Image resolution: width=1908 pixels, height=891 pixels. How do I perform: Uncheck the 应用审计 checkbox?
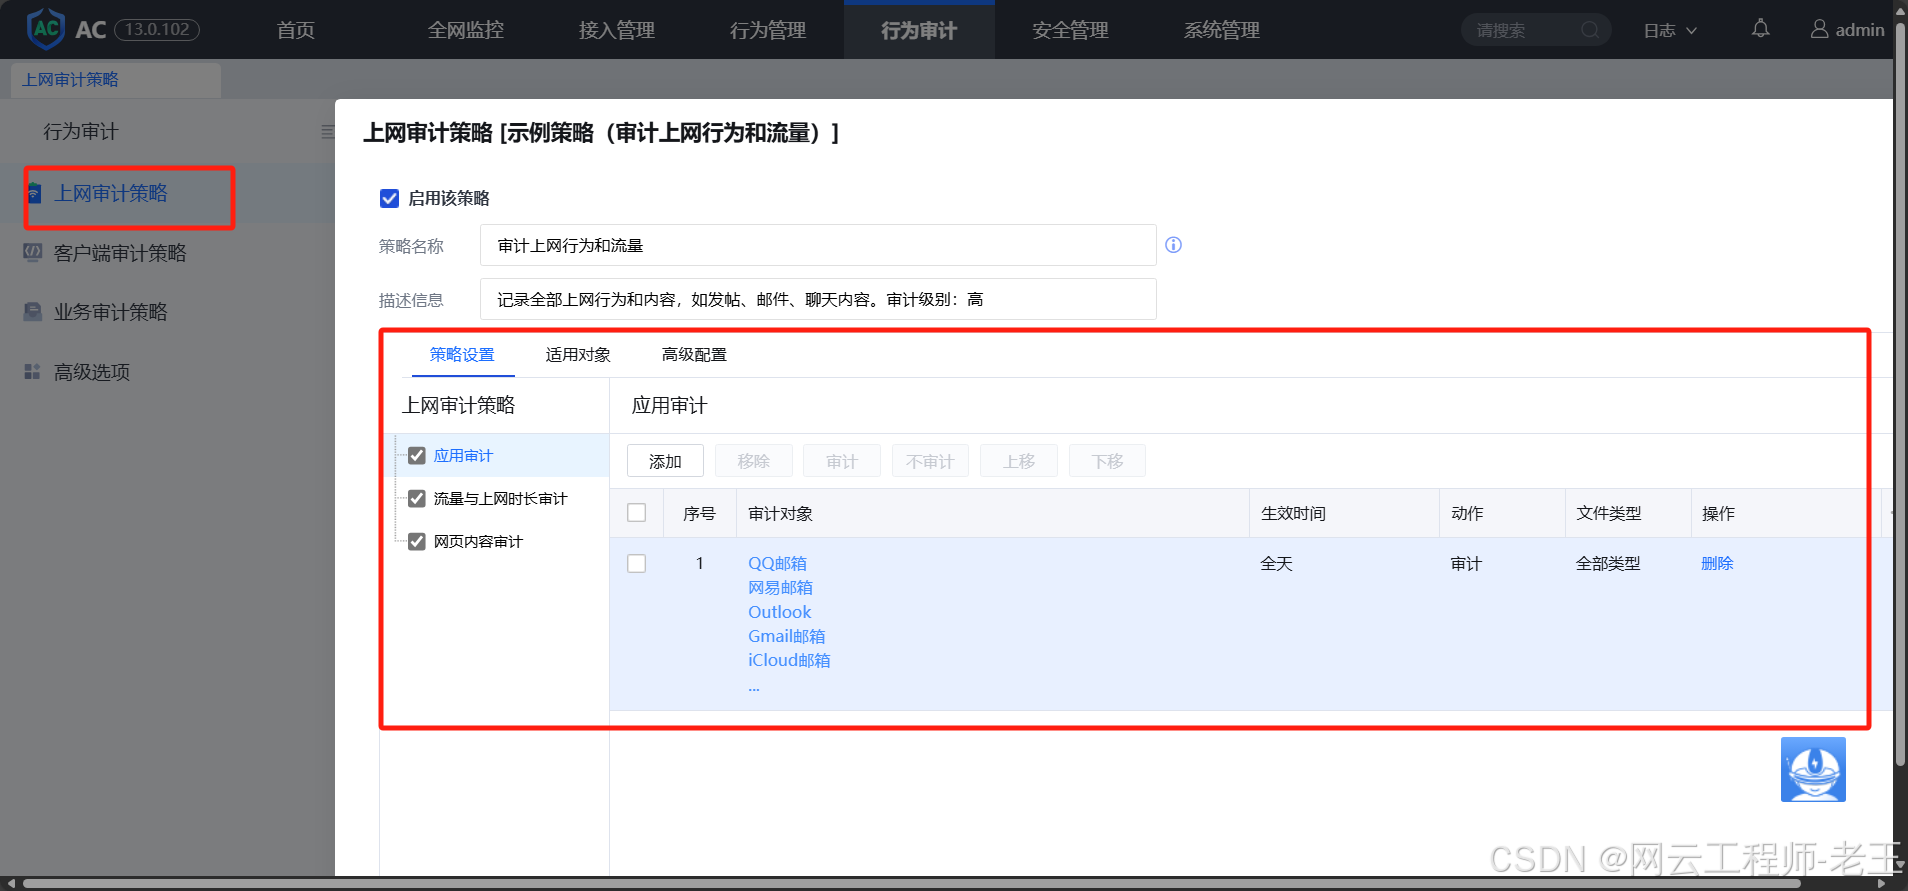(417, 456)
